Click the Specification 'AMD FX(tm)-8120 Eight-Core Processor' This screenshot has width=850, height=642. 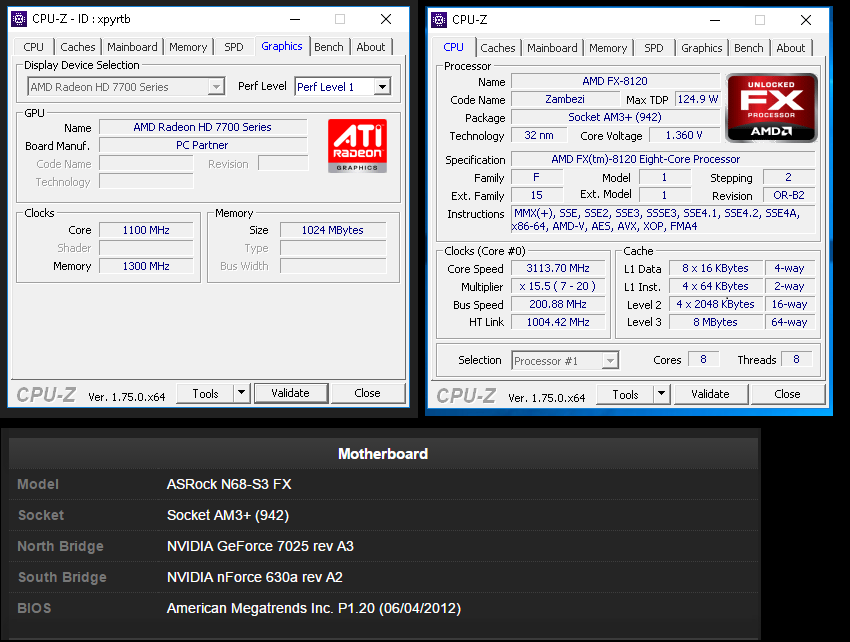(663, 159)
